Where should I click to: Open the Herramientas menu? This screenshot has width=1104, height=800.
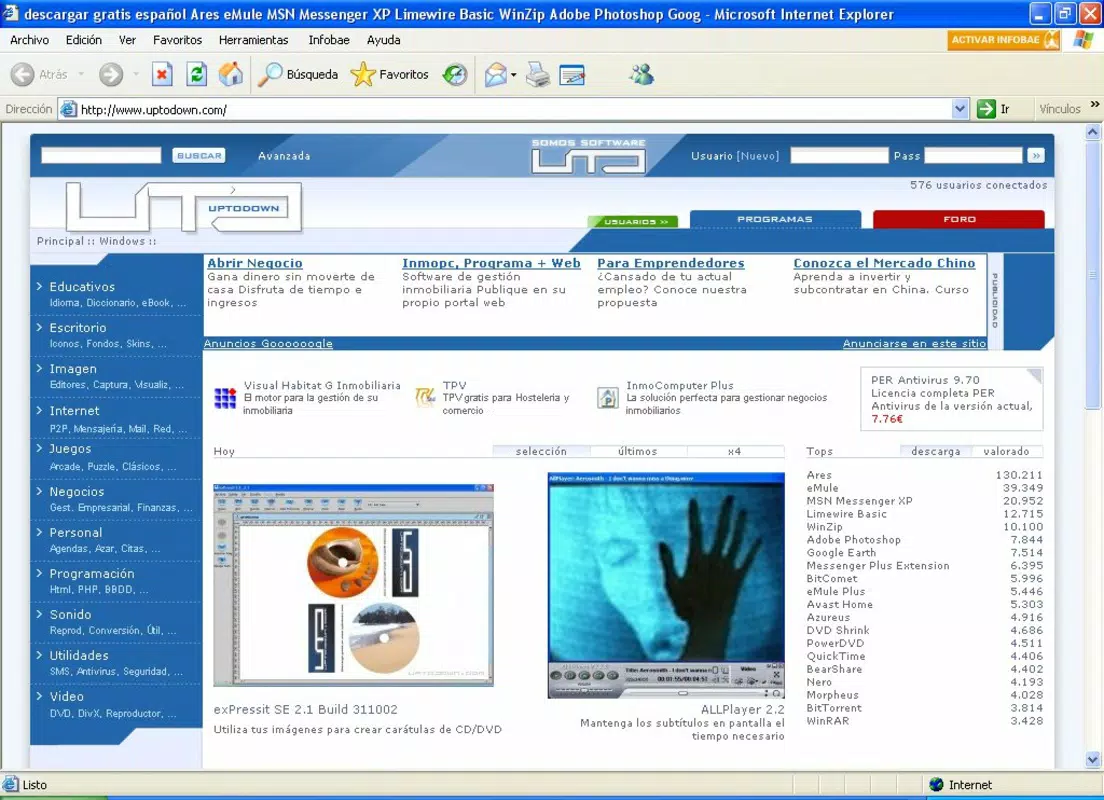coord(253,40)
